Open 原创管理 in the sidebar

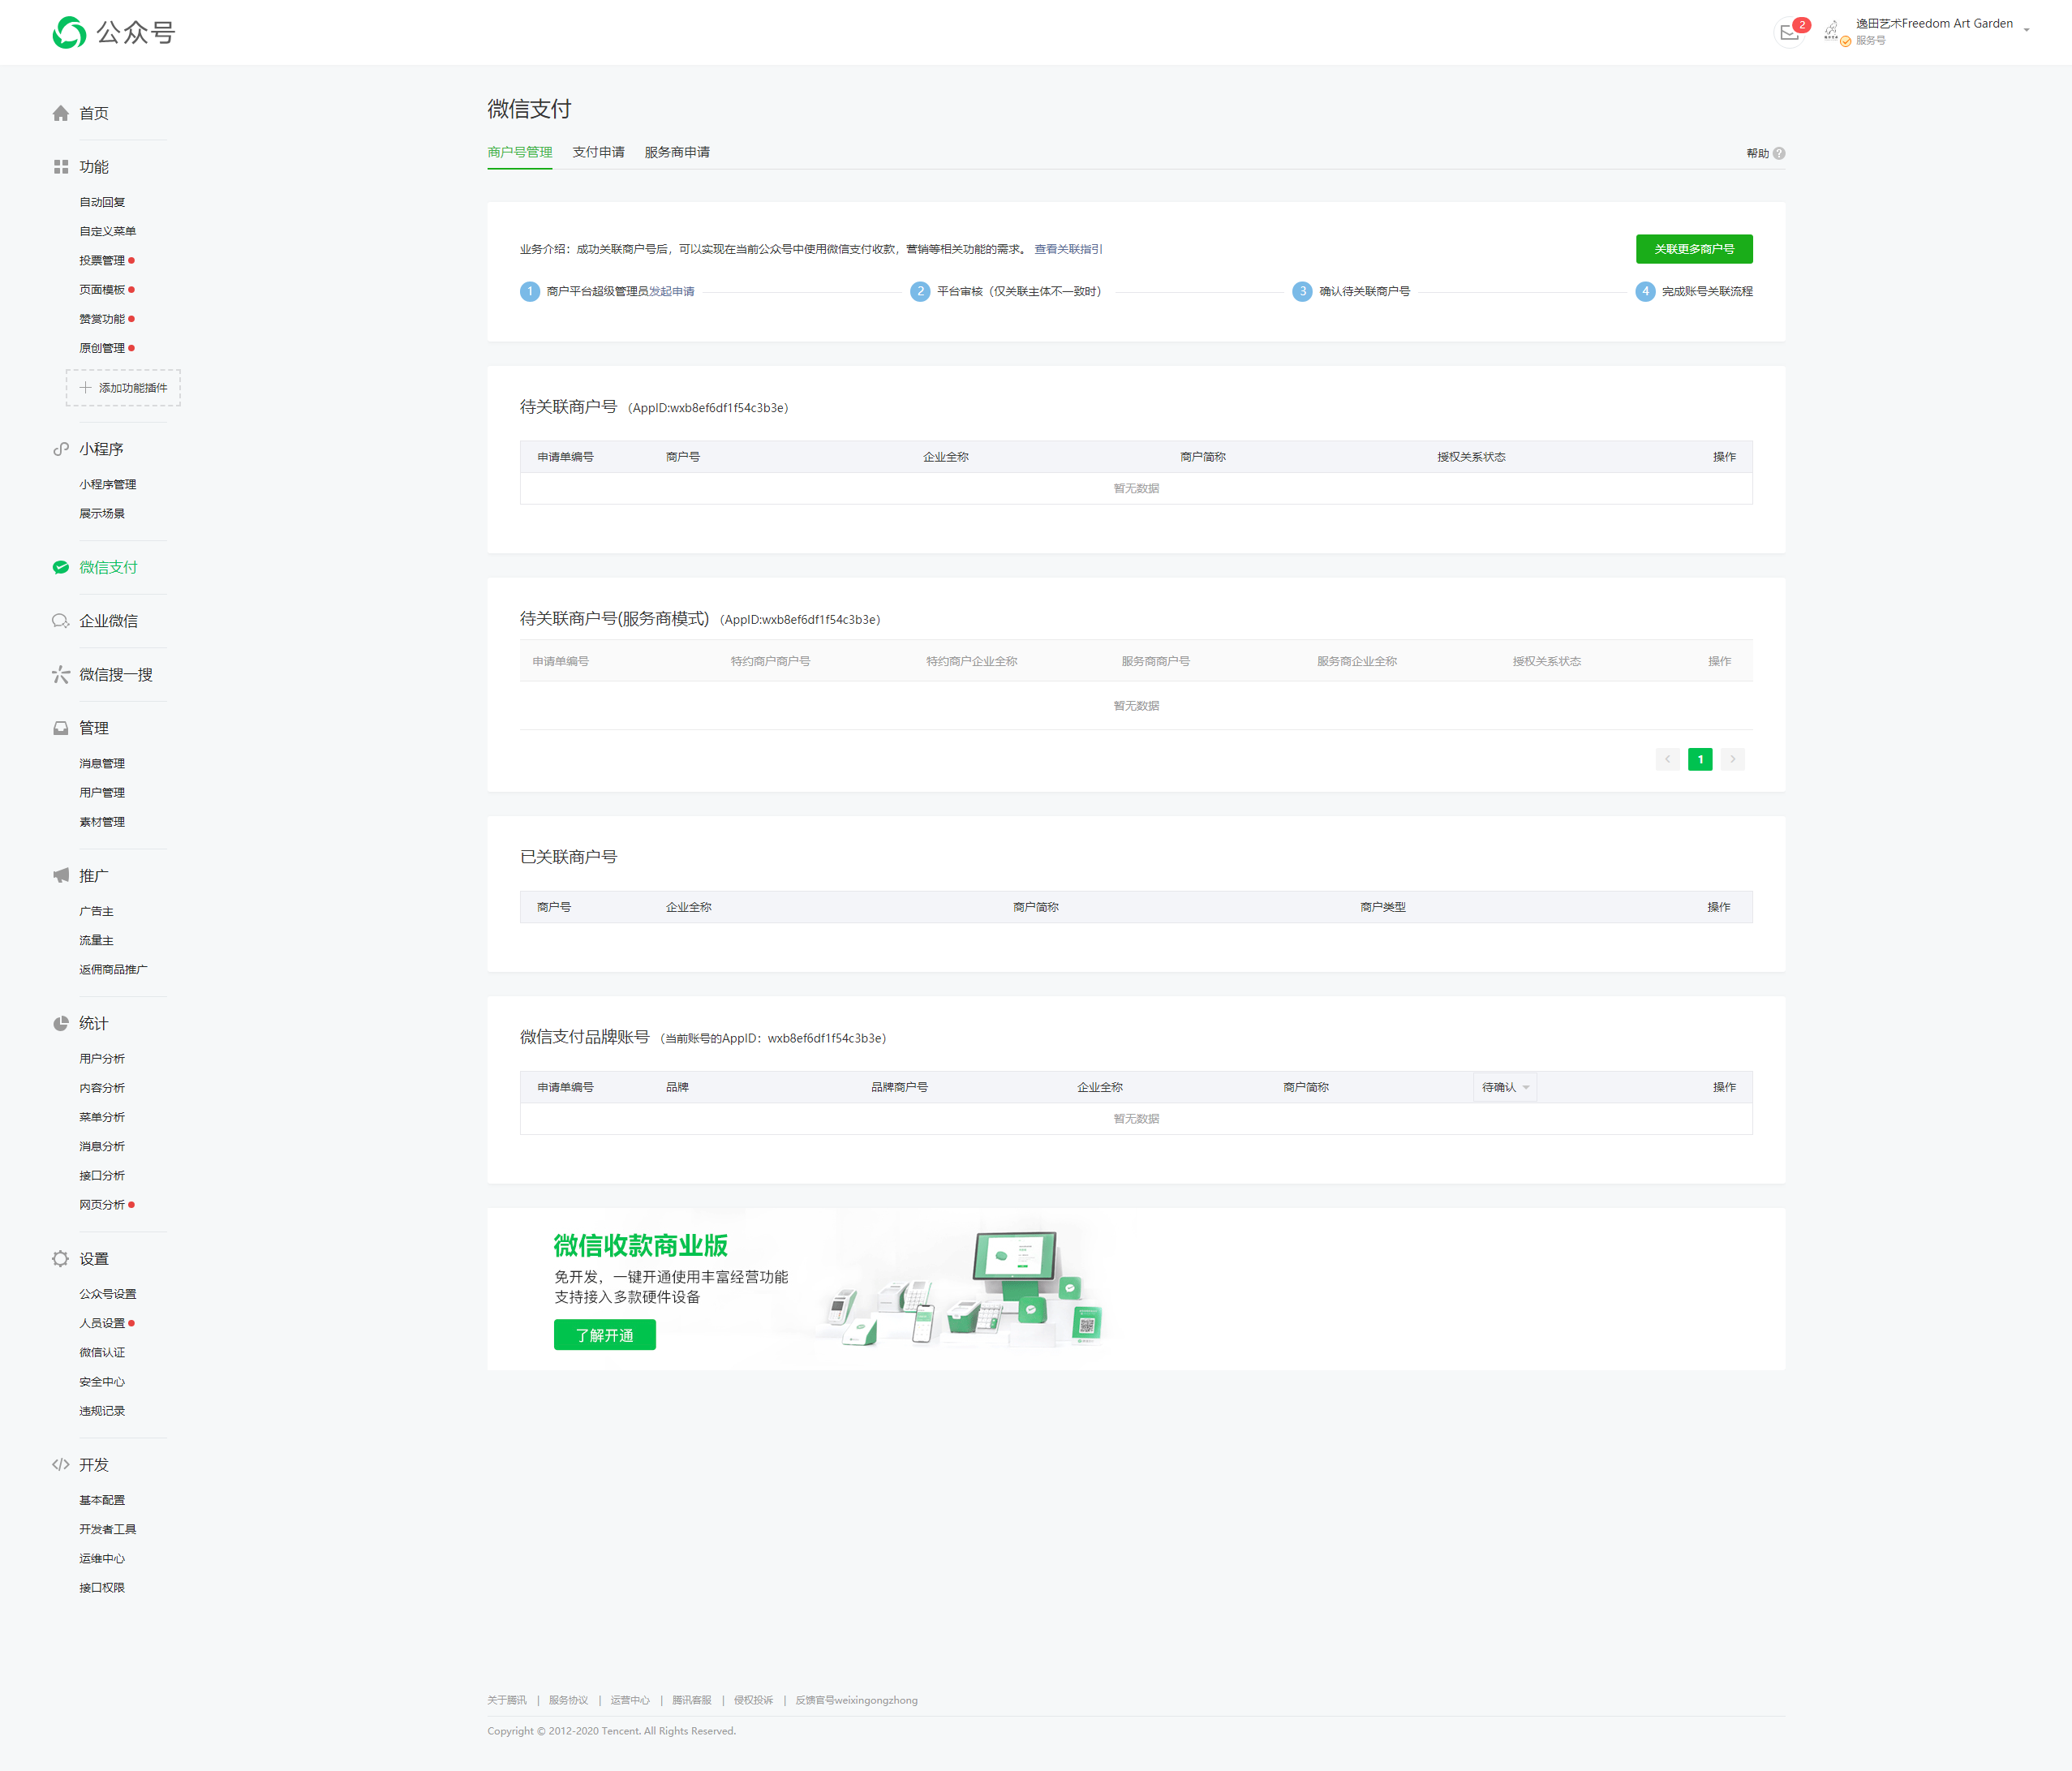(102, 348)
